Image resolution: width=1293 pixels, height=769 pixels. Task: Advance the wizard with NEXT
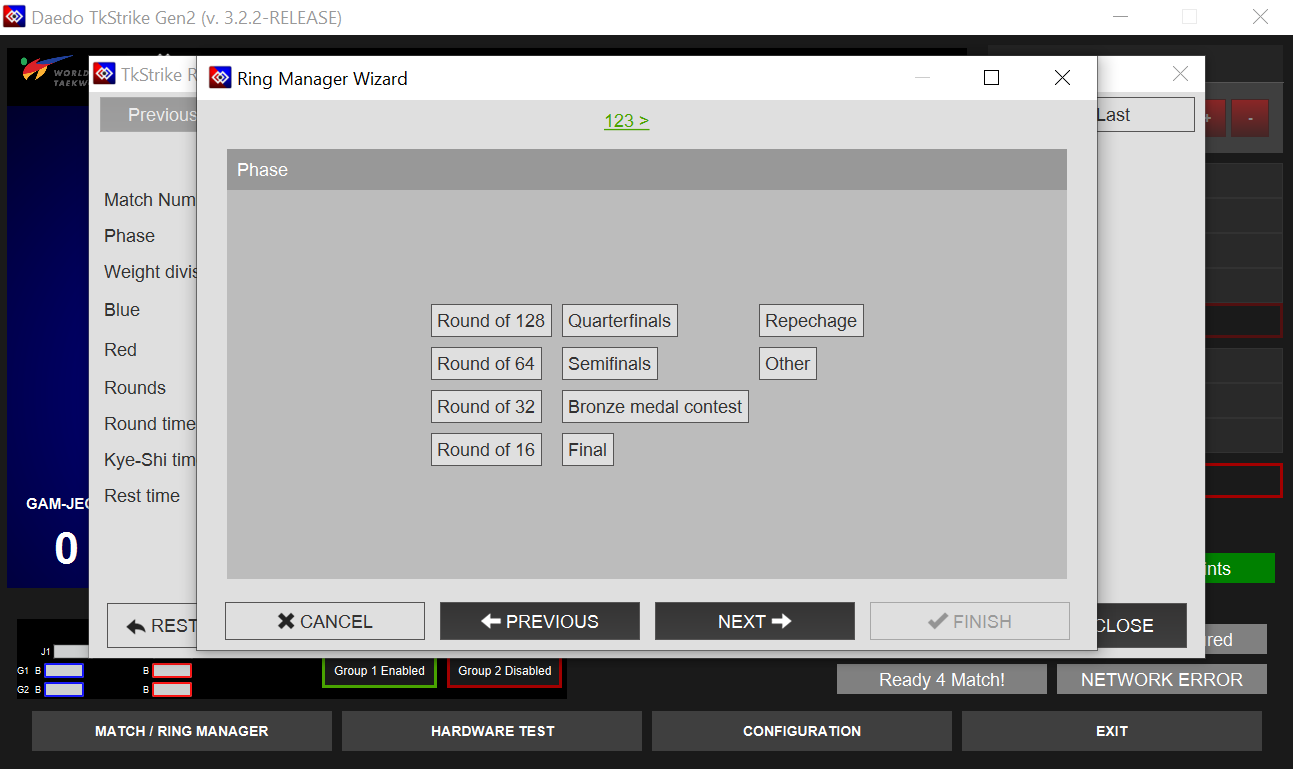coord(754,621)
